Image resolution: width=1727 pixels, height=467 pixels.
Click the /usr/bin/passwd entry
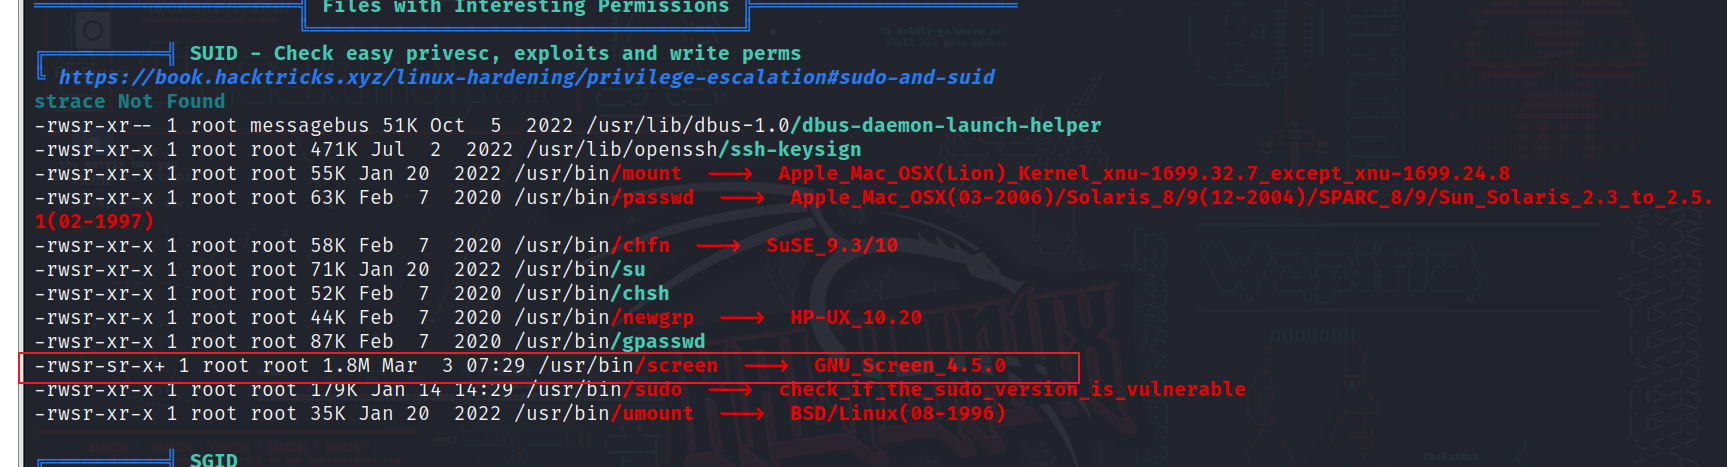point(604,197)
